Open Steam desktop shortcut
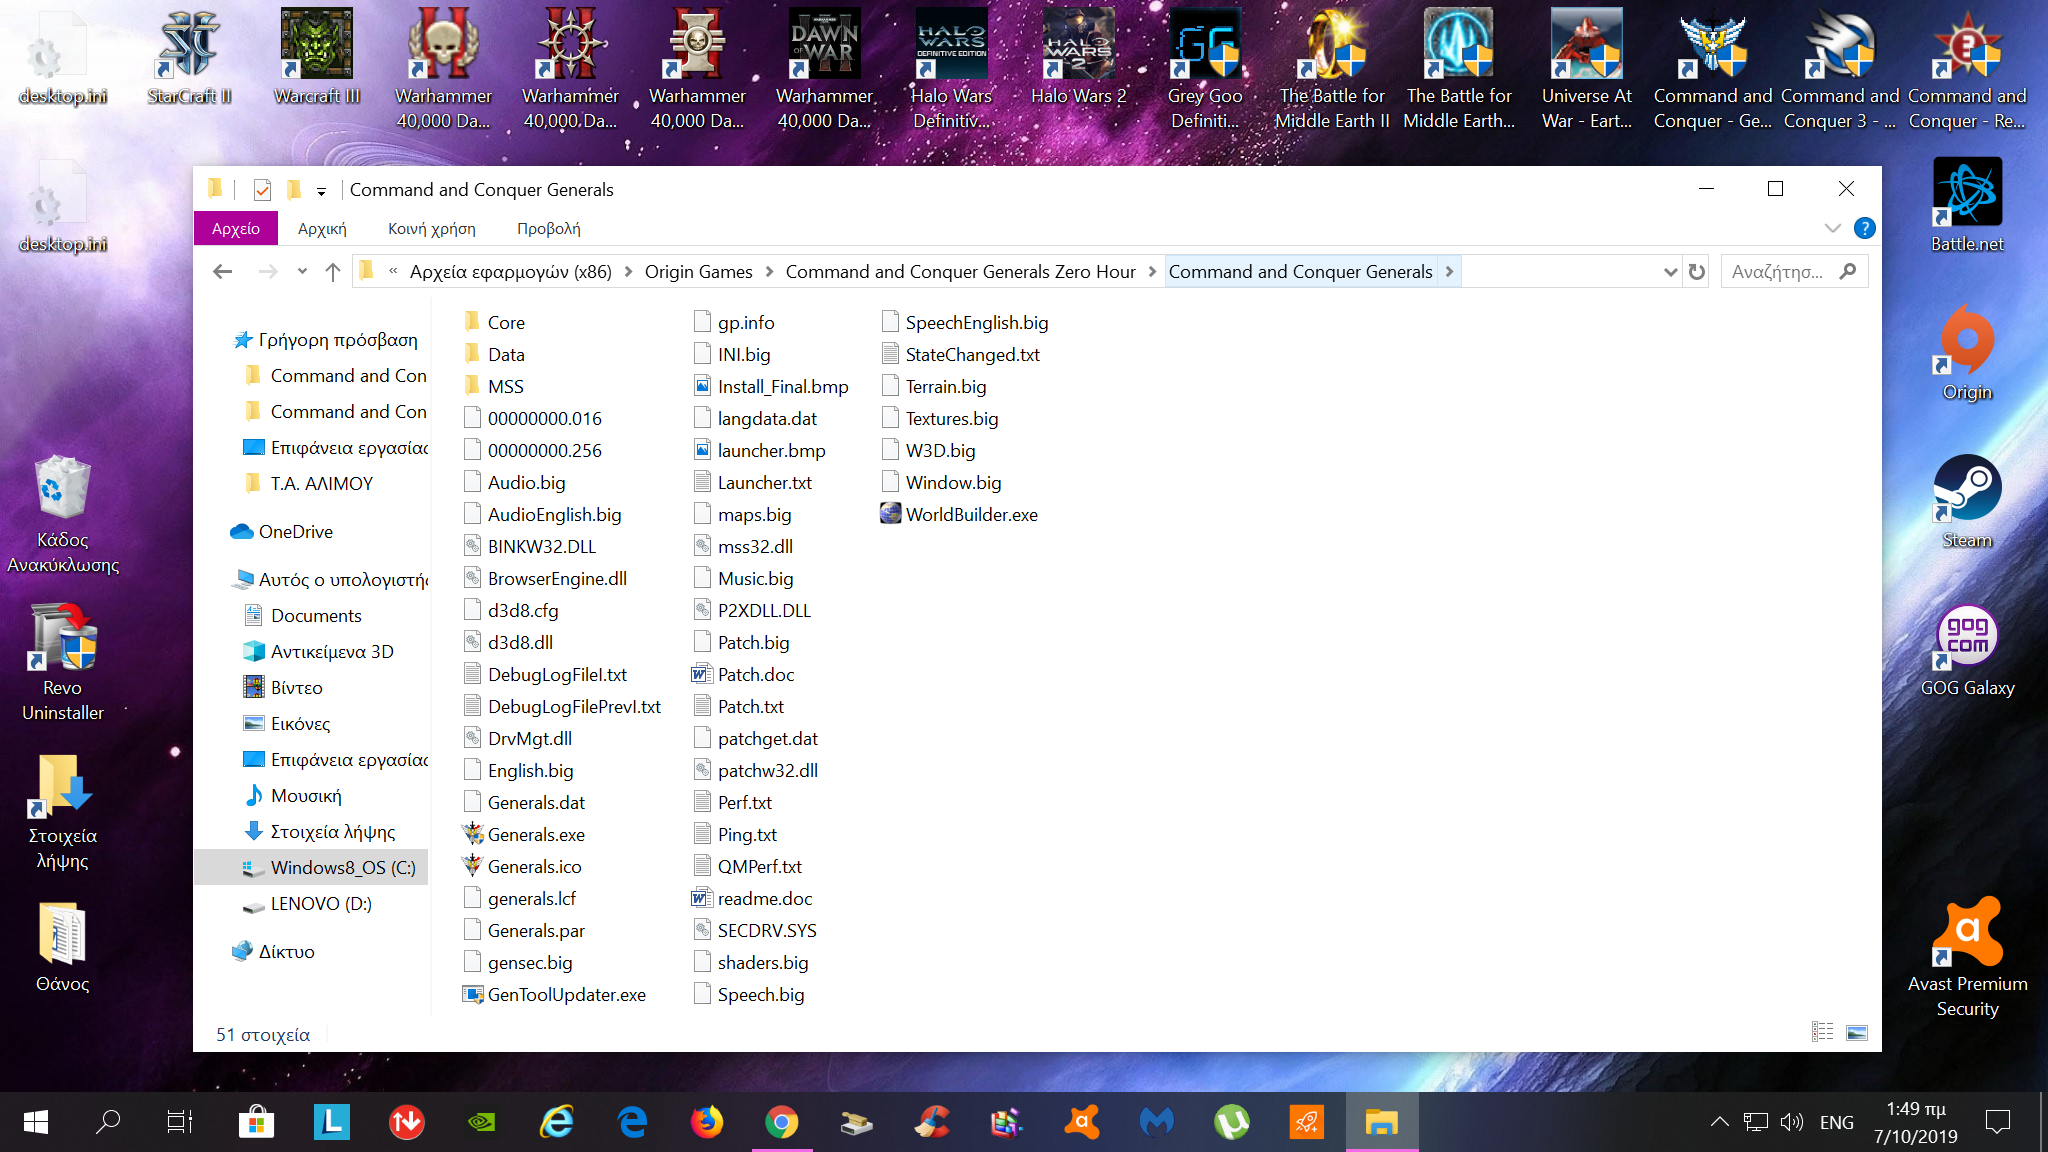Viewport: 2048px width, 1152px height. coord(1967,501)
